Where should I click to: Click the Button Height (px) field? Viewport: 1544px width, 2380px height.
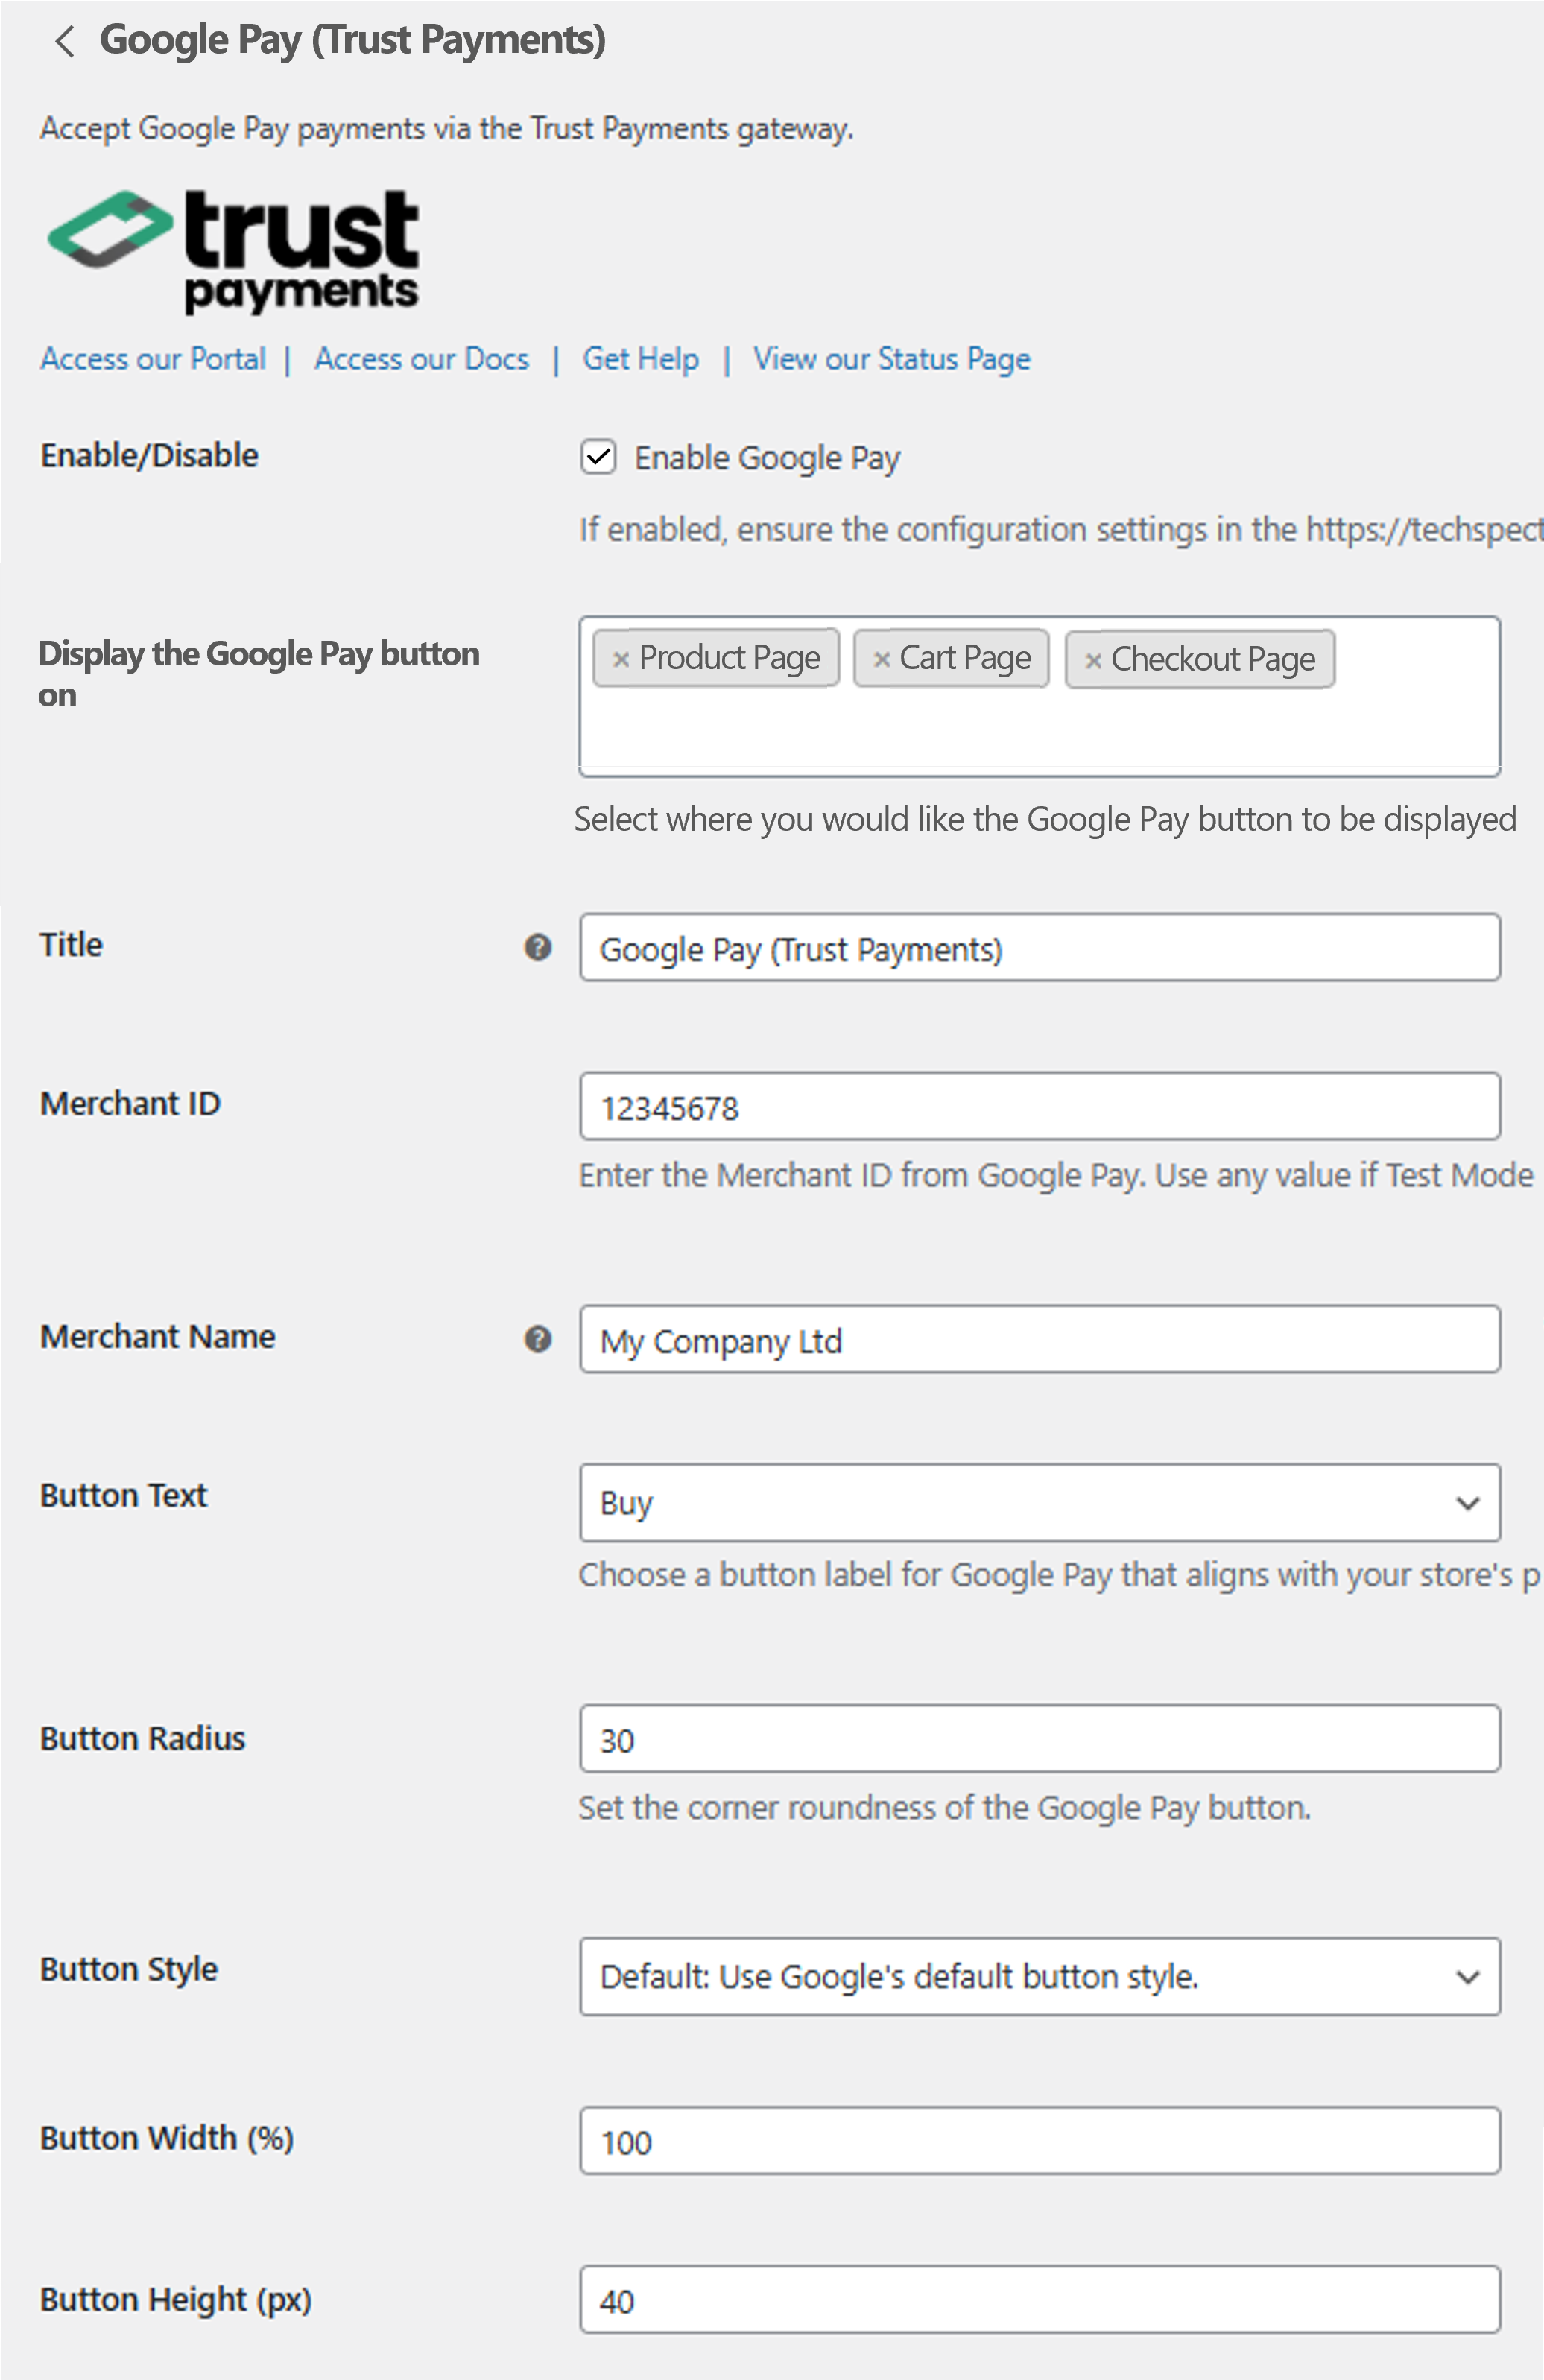(1040, 2300)
